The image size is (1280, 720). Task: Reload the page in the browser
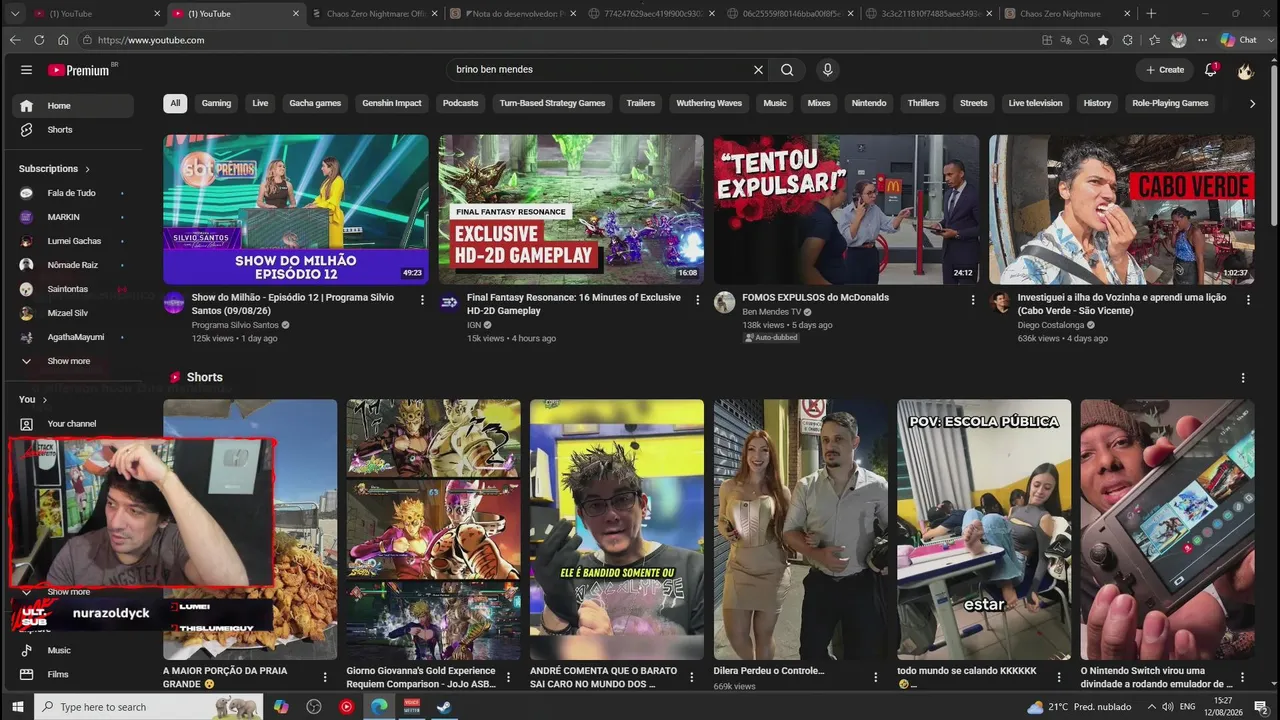tap(39, 40)
